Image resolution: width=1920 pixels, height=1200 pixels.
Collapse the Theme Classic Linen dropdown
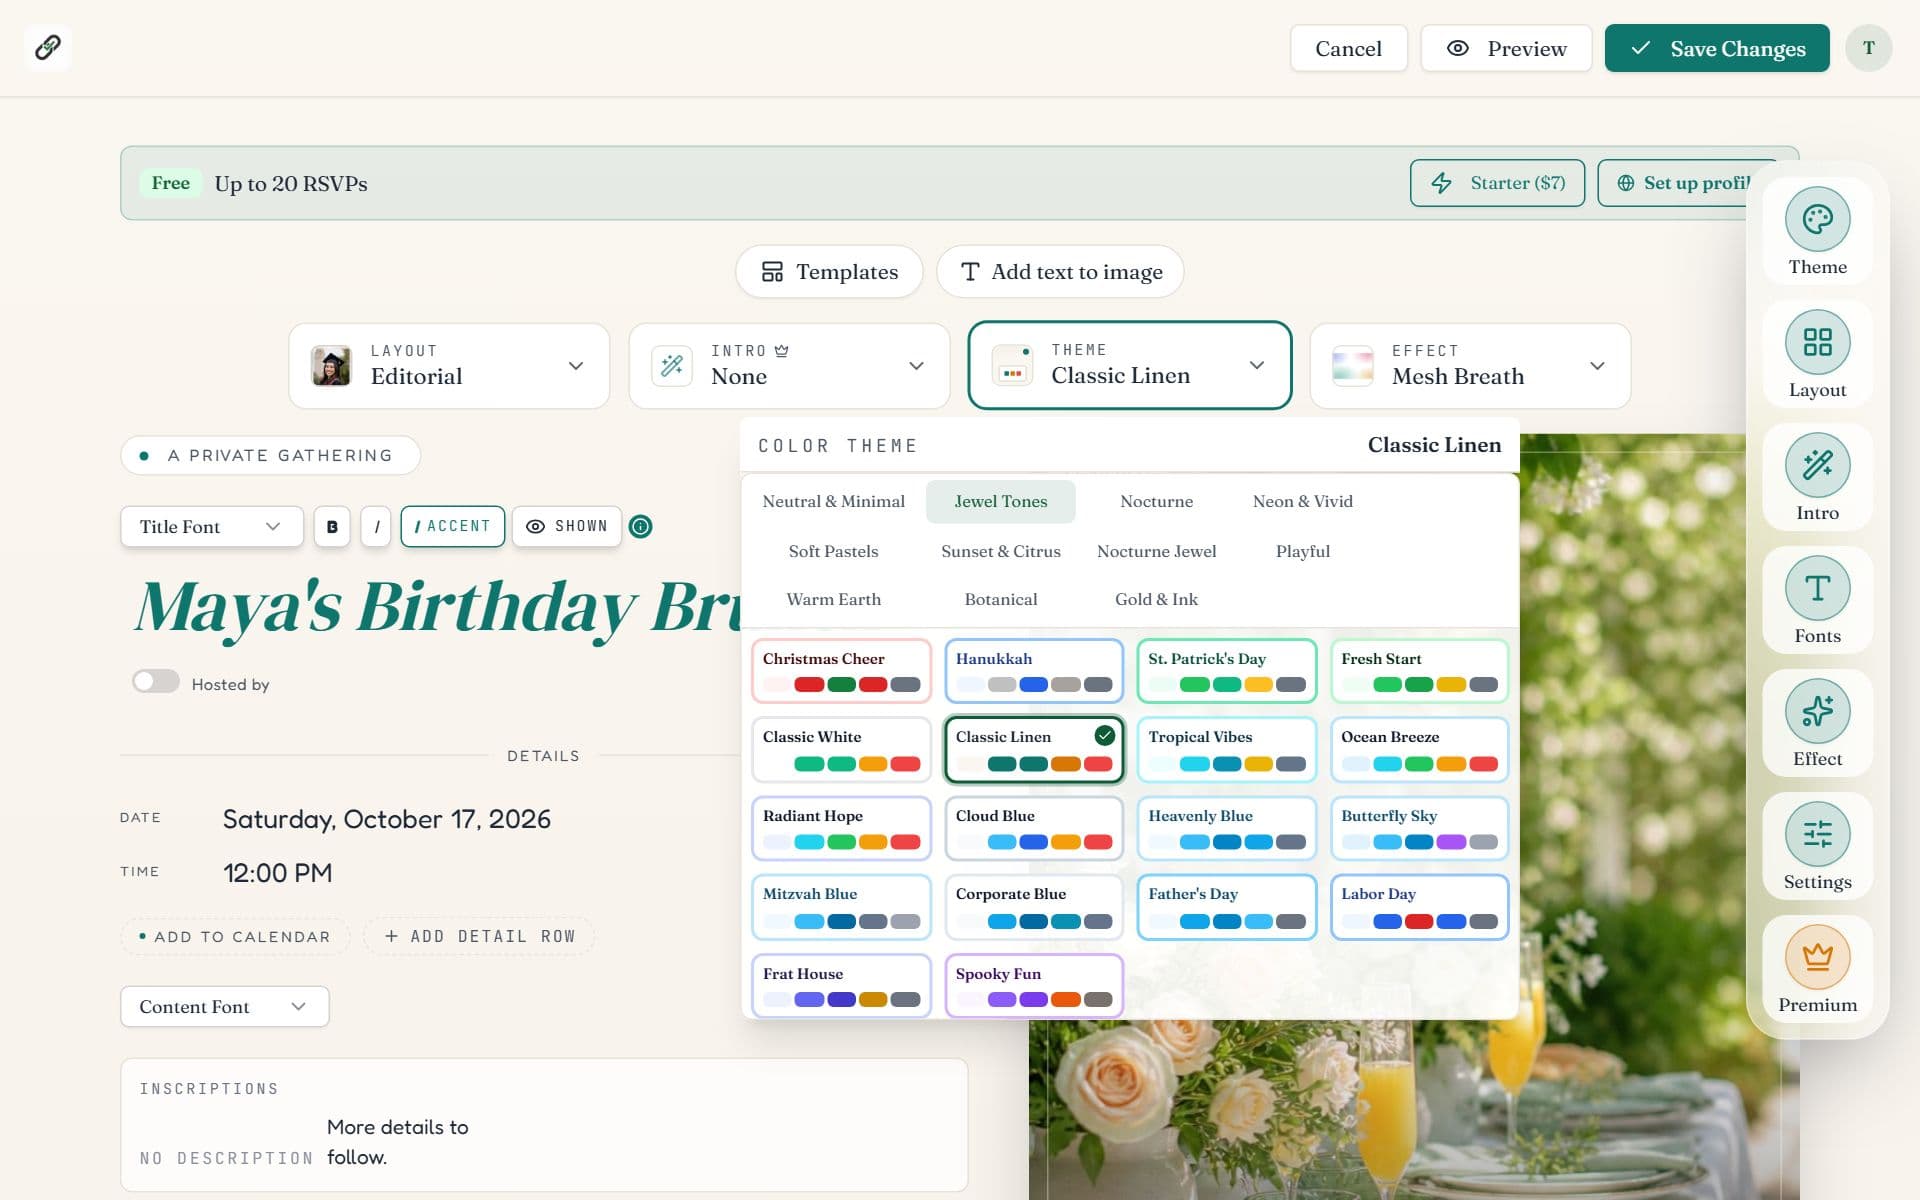pos(1130,365)
